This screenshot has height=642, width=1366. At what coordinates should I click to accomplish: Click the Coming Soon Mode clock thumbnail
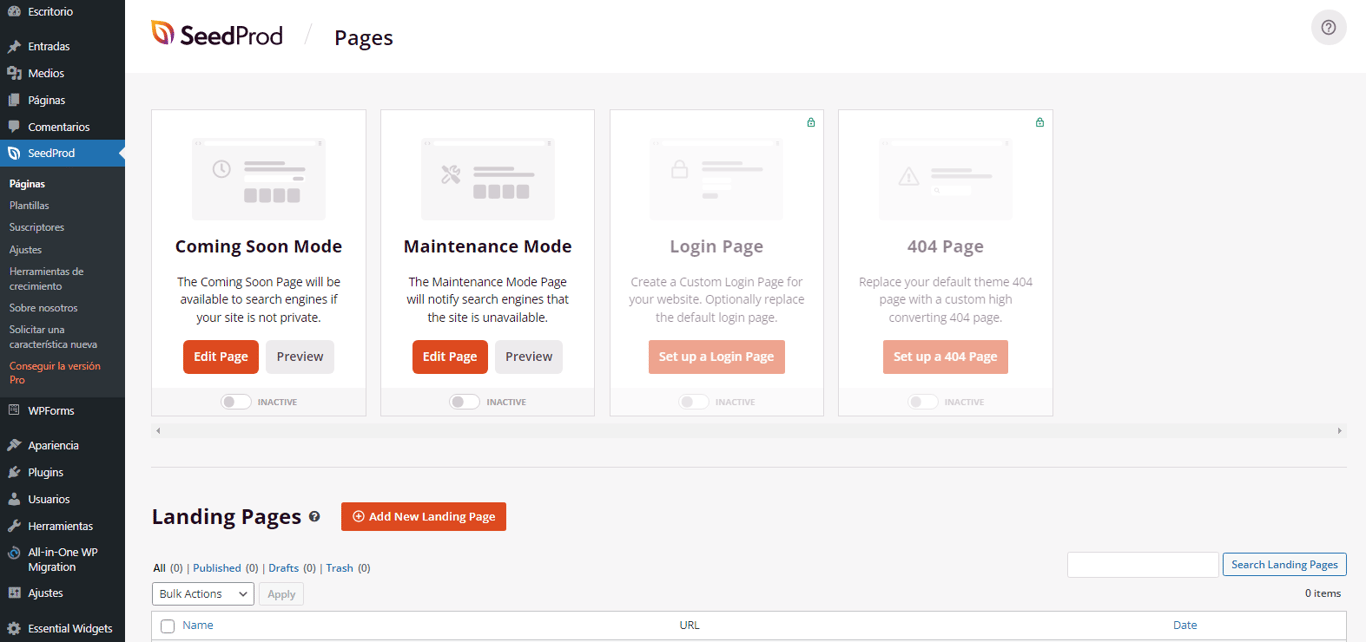(x=258, y=179)
